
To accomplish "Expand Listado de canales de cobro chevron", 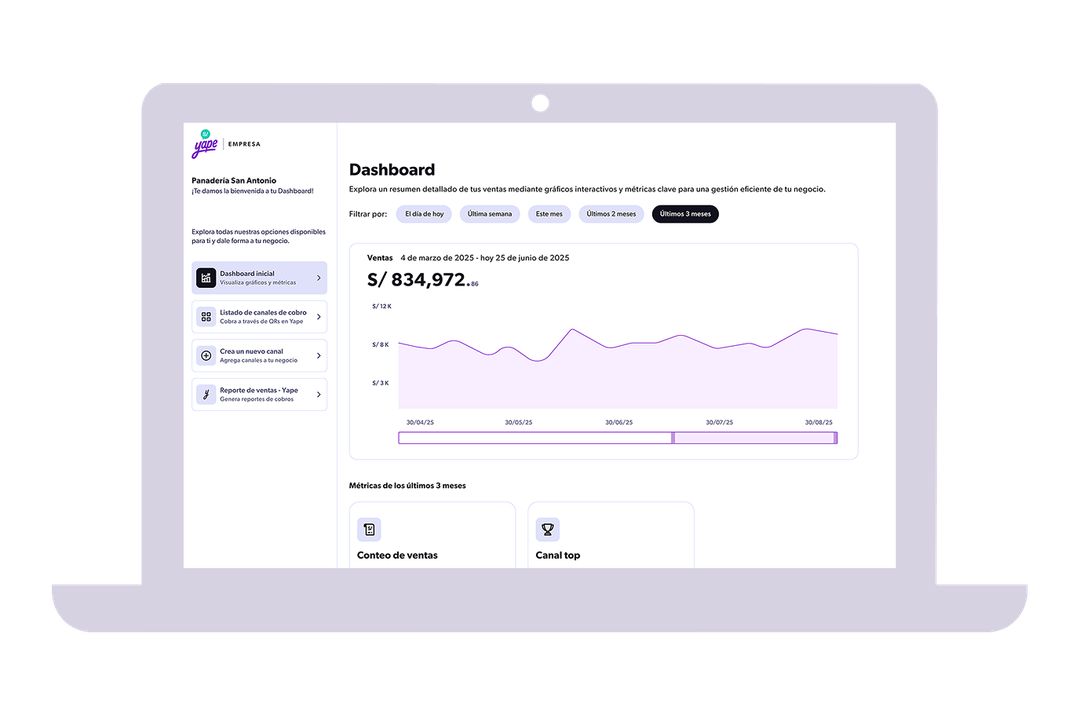I will (318, 317).
